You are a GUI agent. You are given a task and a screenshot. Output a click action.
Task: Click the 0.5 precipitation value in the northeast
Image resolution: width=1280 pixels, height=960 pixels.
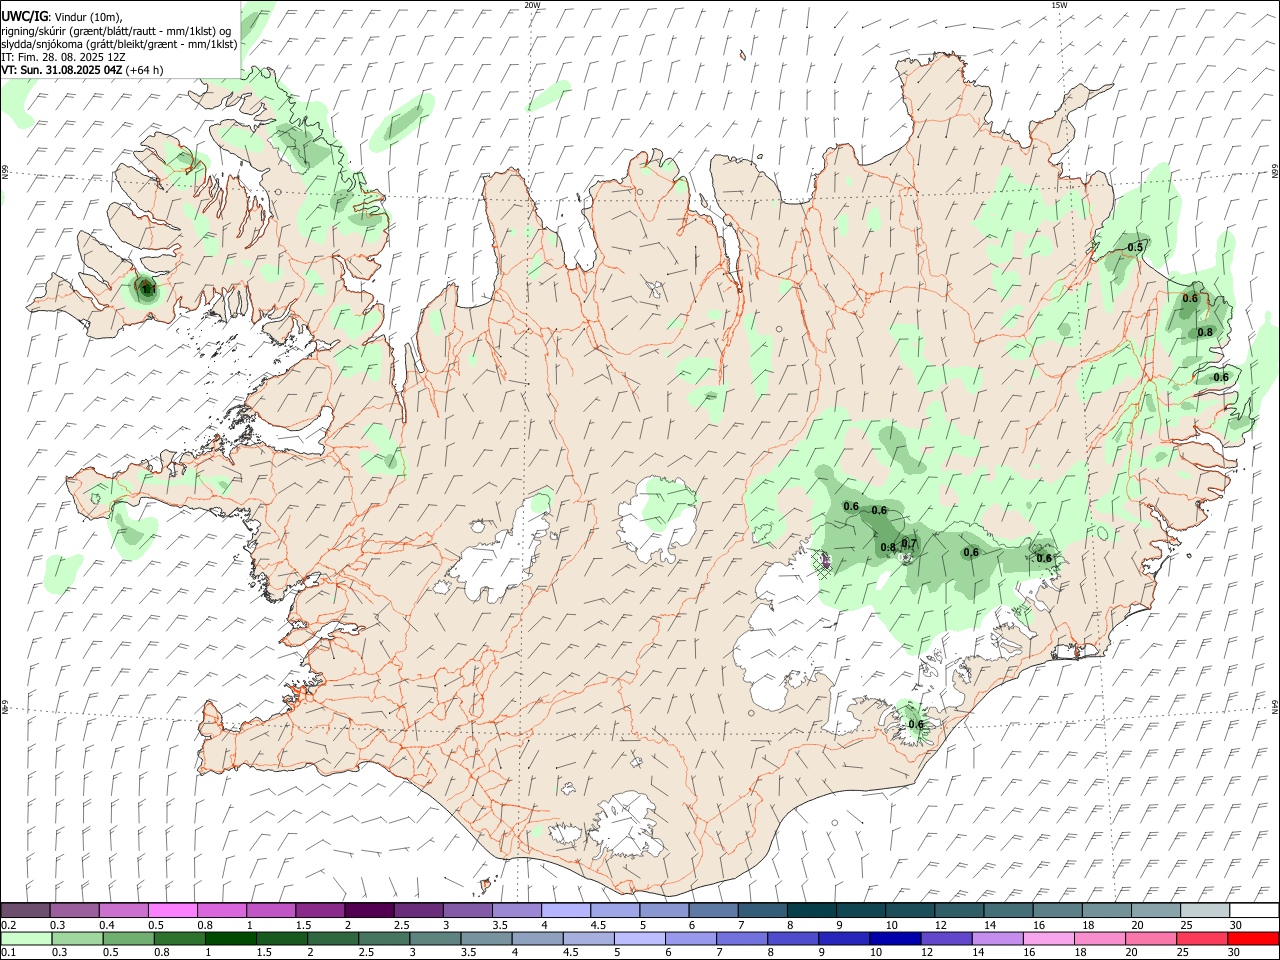pyautogui.click(x=1136, y=247)
